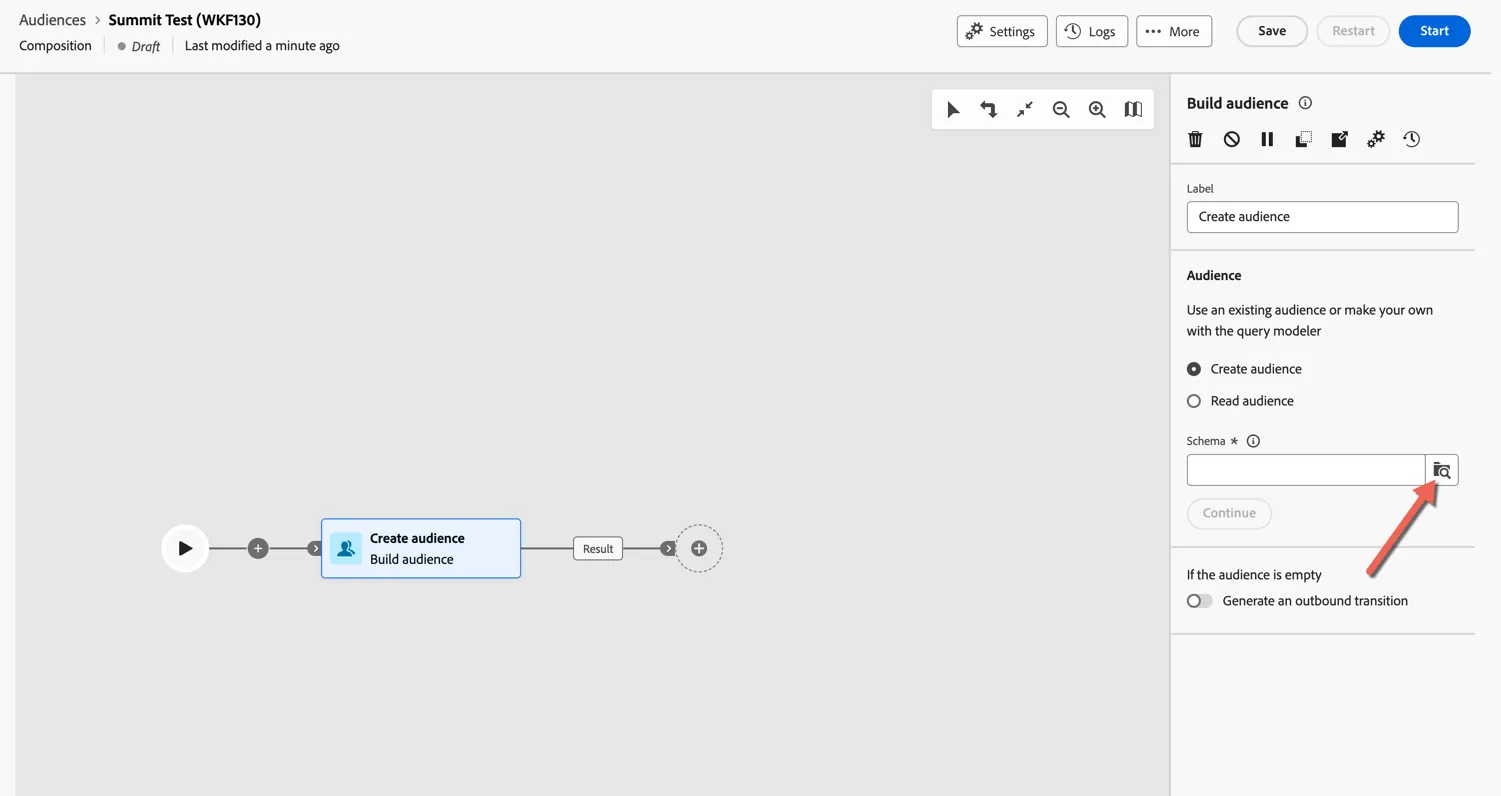Navigate to Audiences breadcrumb
The image size is (1501, 796).
[x=52, y=20]
